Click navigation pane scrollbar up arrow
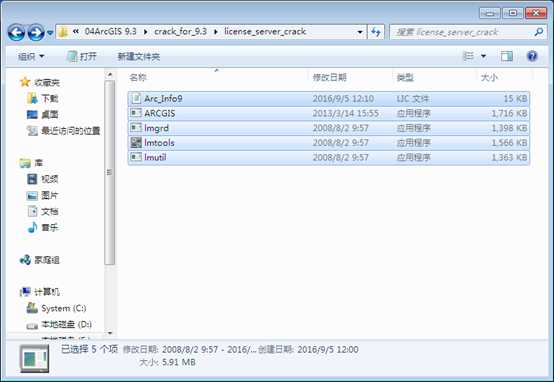The width and height of the screenshot is (554, 382). pos(110,75)
